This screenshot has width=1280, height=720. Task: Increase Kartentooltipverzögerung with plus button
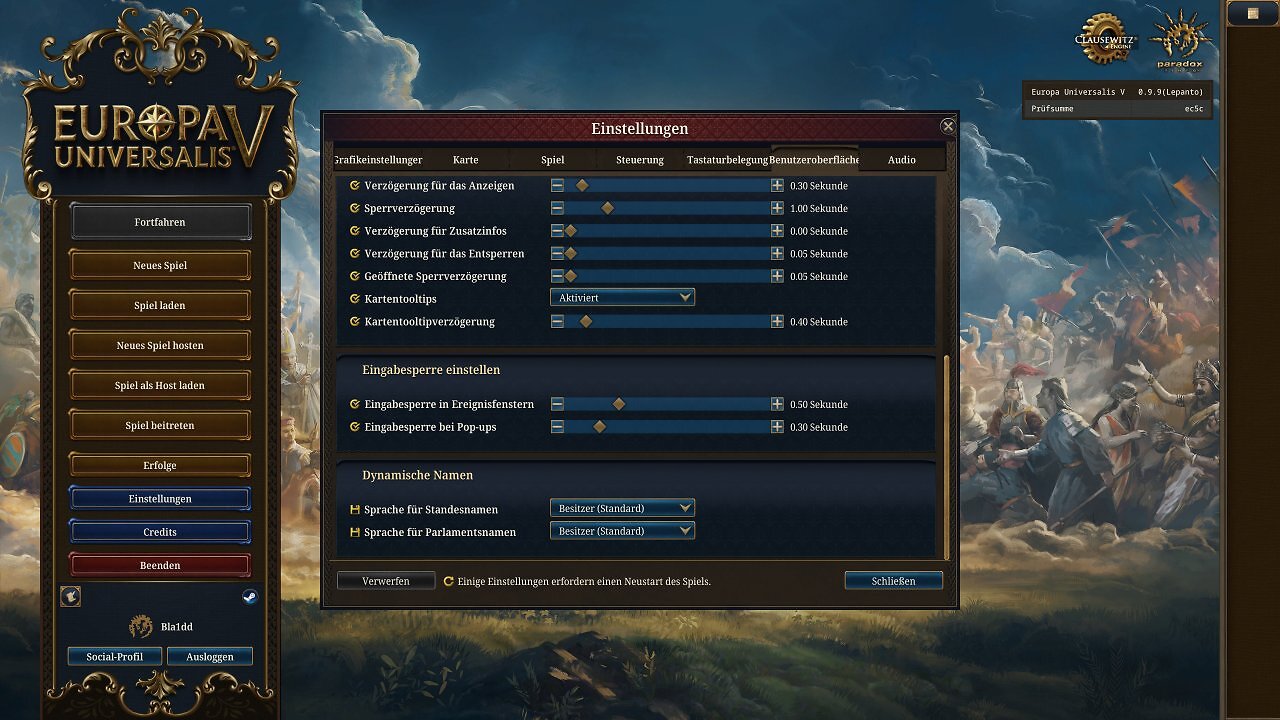[777, 321]
